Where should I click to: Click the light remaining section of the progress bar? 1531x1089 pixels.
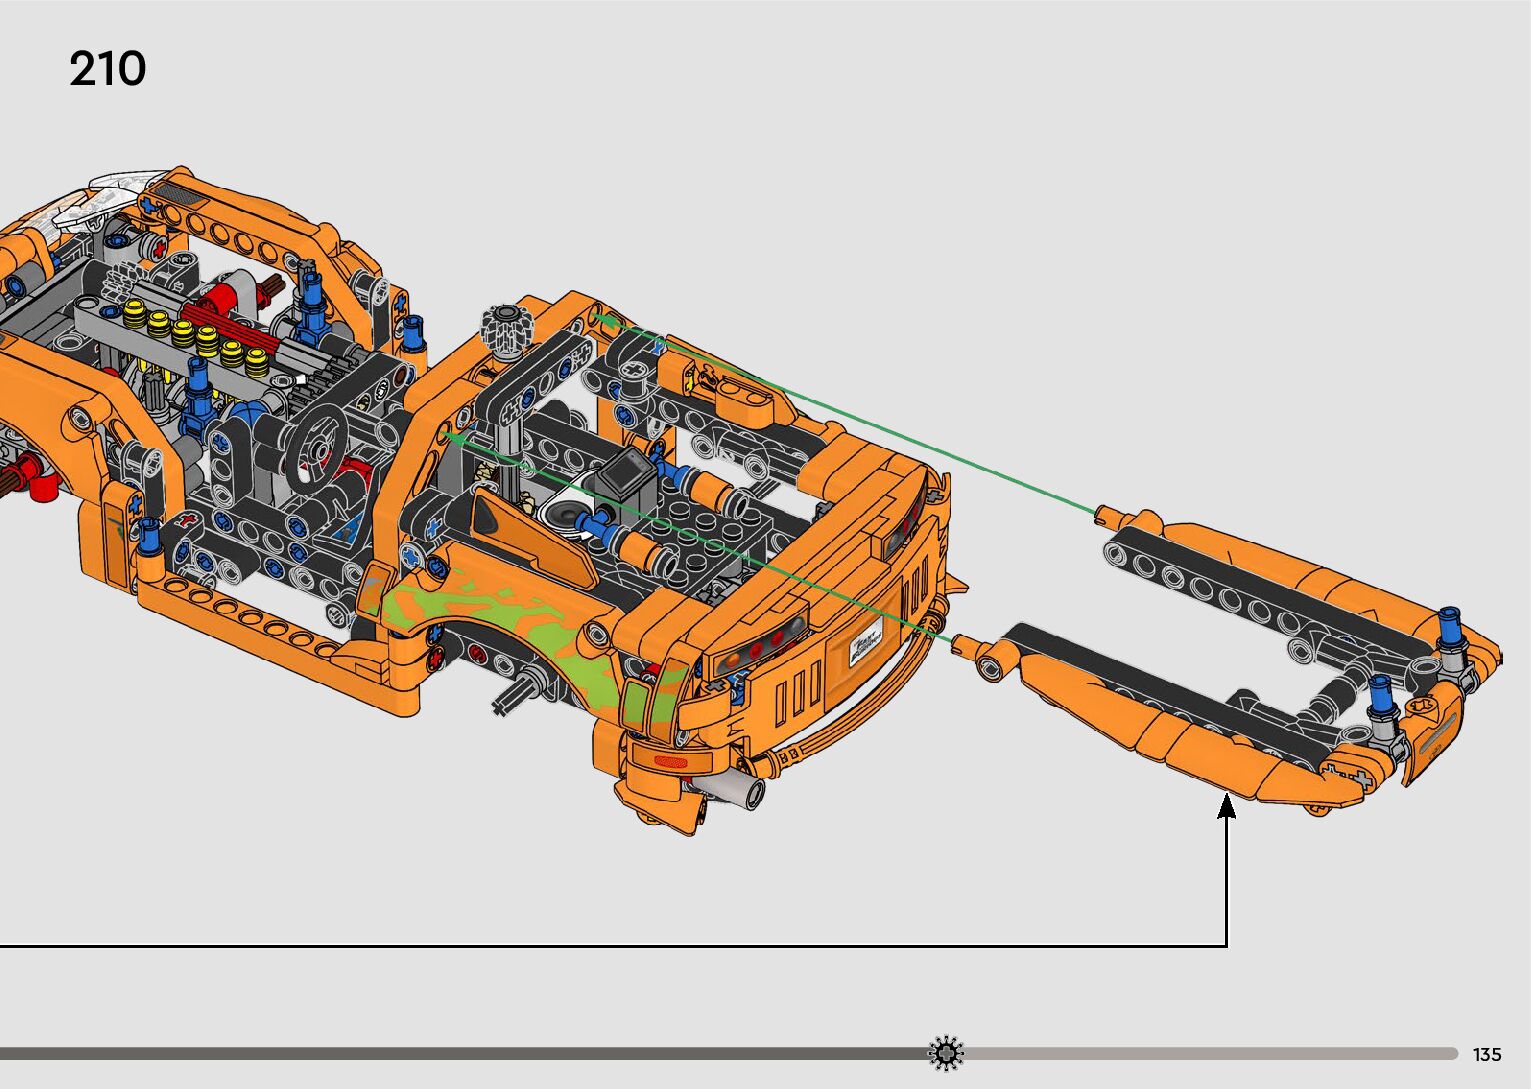1200,1053
